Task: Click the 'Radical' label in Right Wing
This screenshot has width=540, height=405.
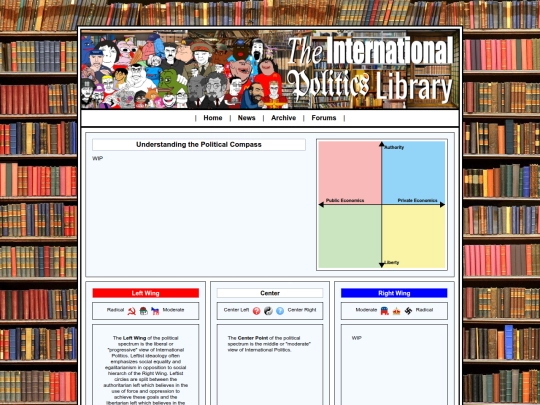Action: [x=424, y=310]
